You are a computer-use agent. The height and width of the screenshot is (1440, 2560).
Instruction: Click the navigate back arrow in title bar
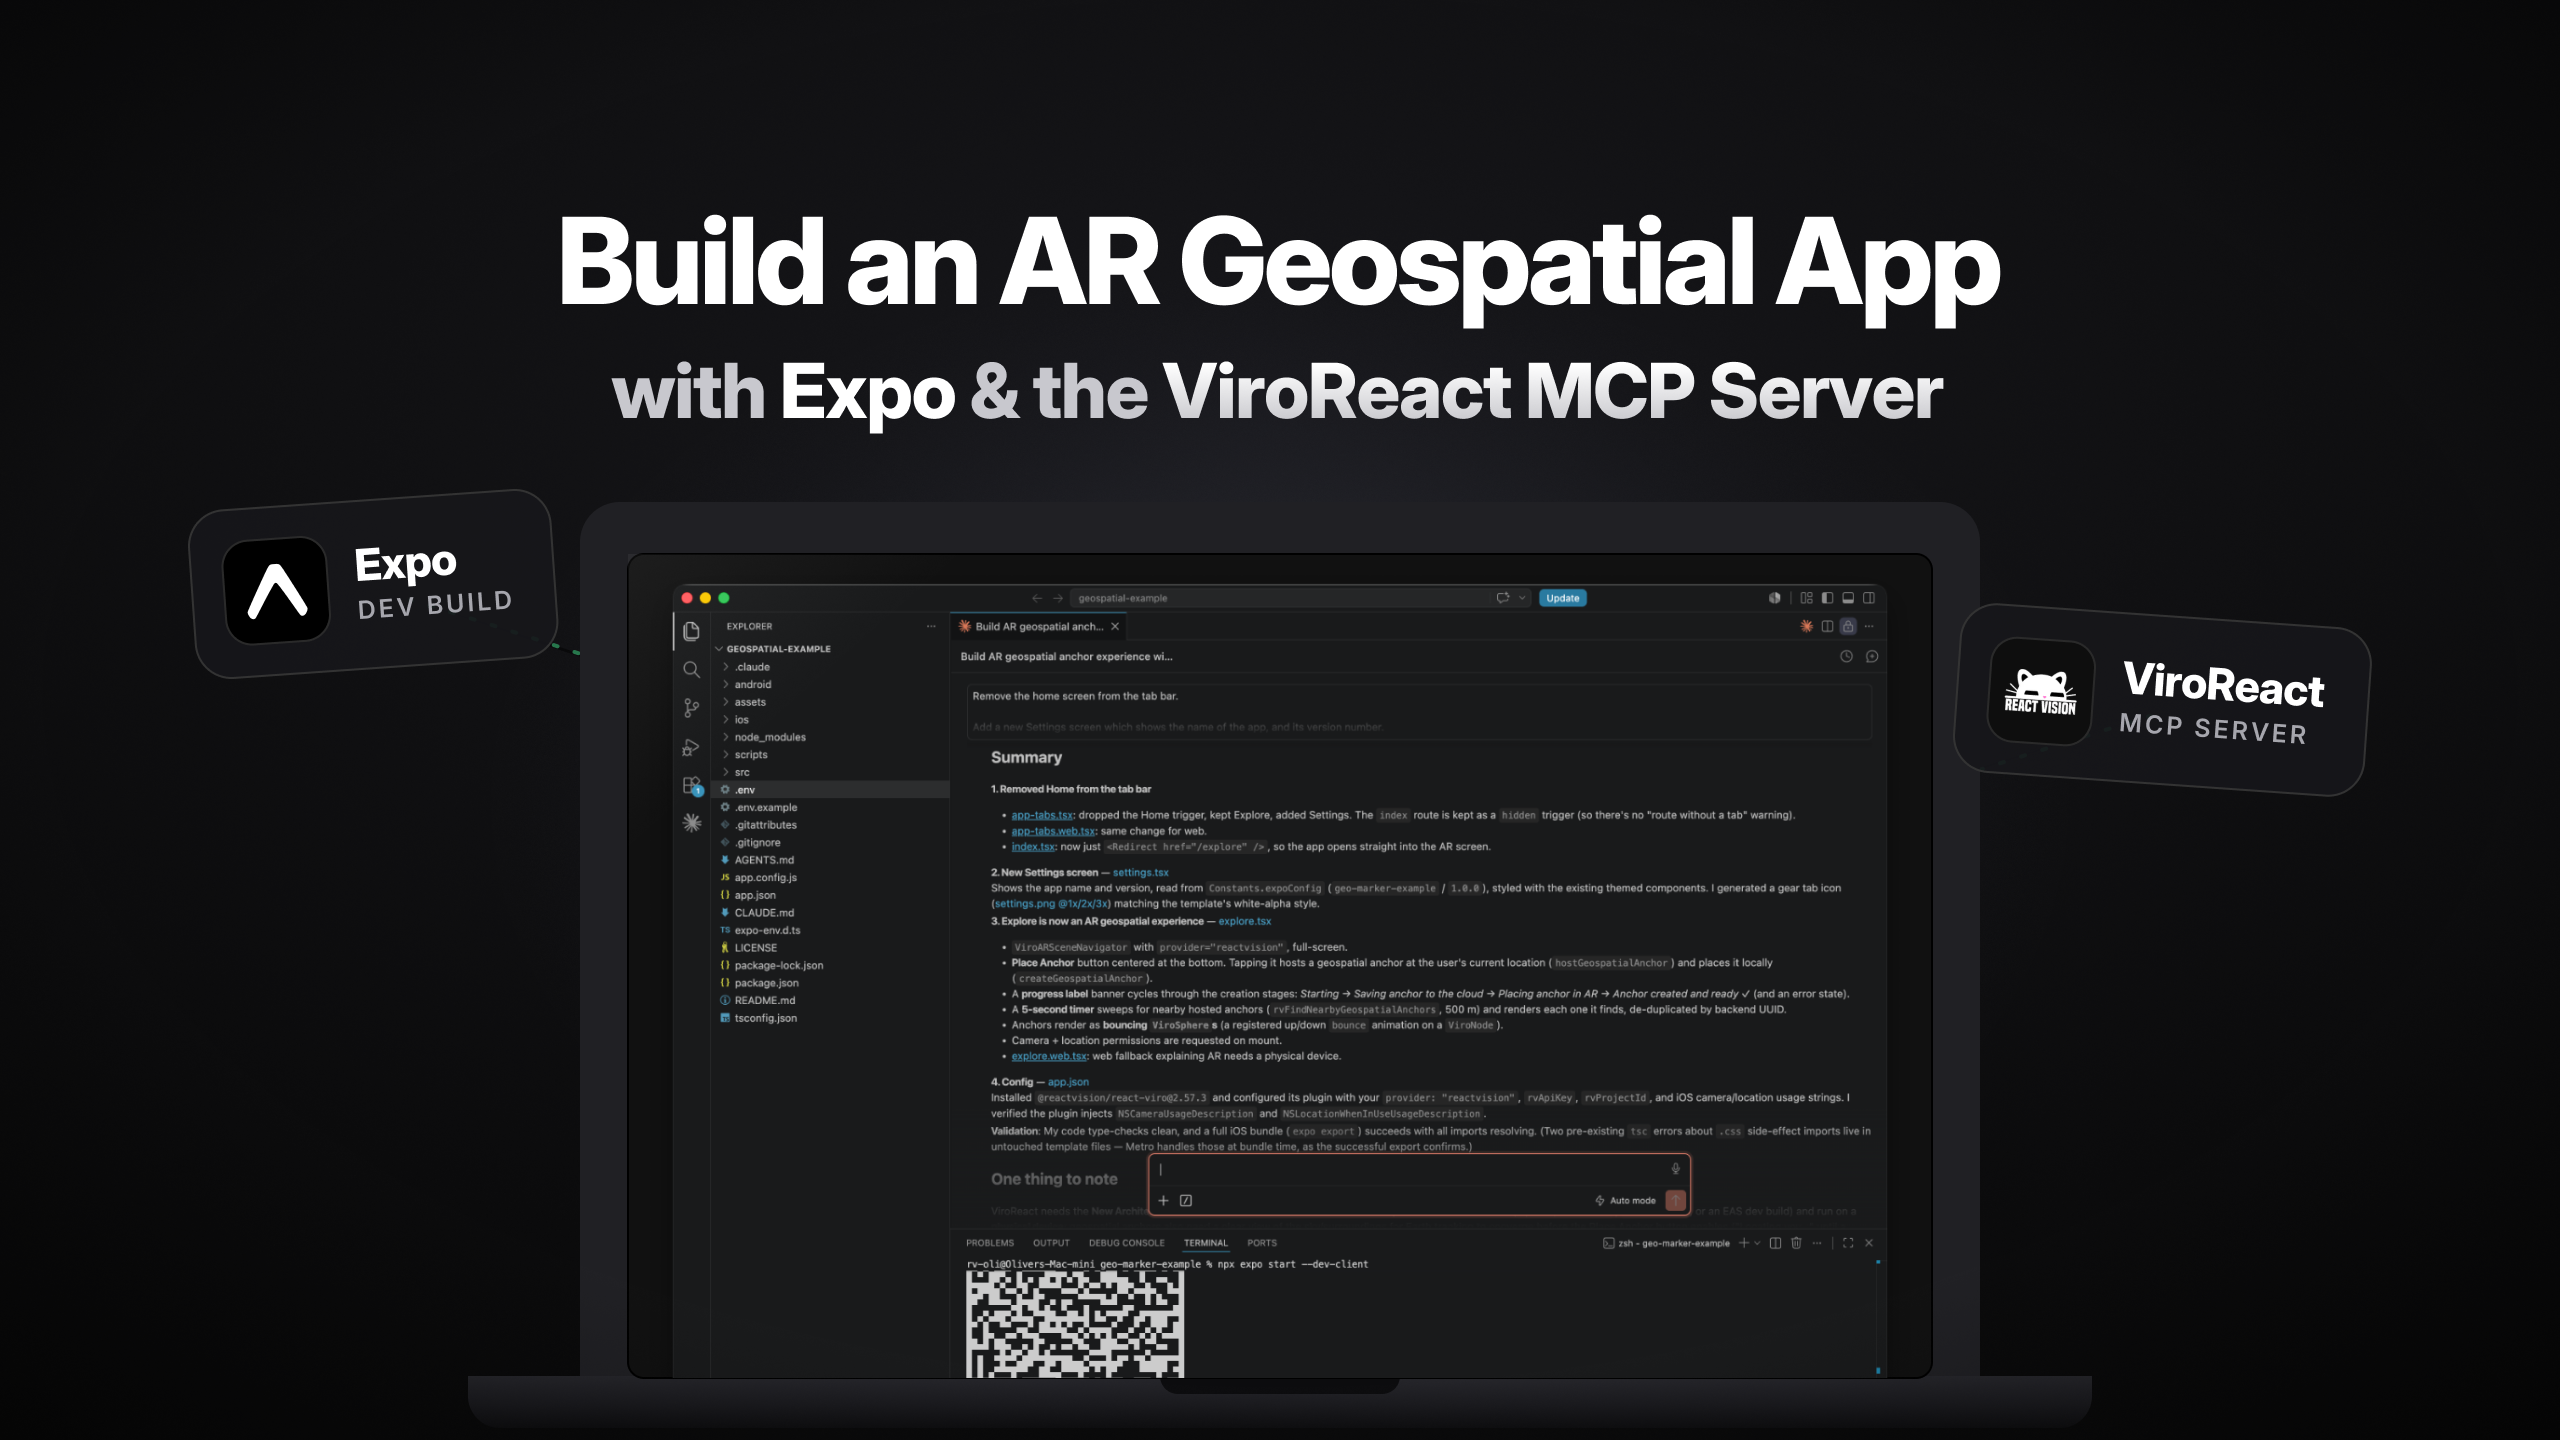(x=1037, y=598)
